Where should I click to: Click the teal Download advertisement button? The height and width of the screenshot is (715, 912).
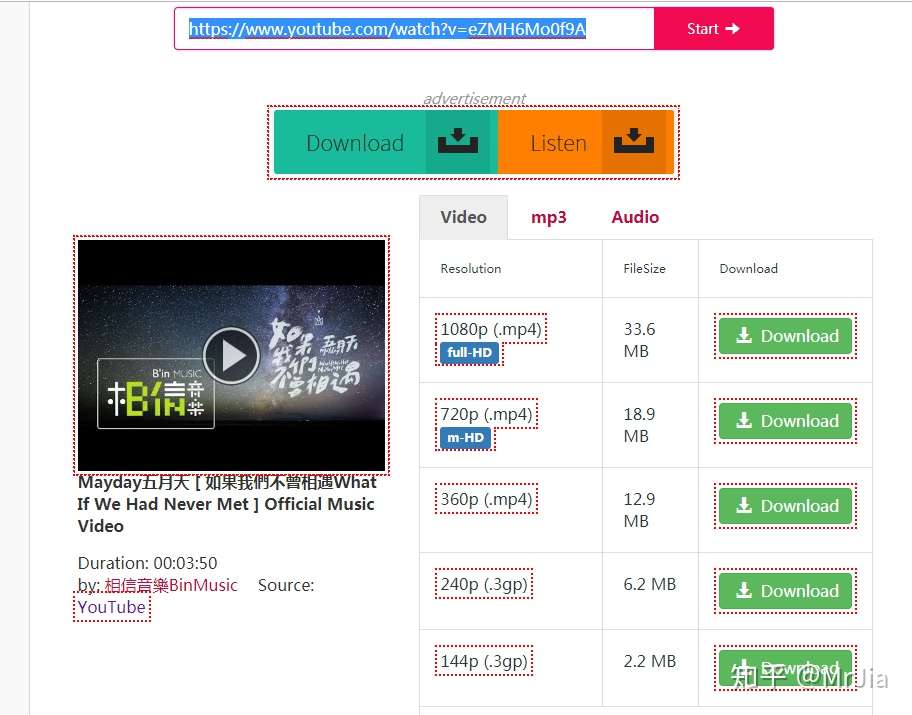pos(357,143)
